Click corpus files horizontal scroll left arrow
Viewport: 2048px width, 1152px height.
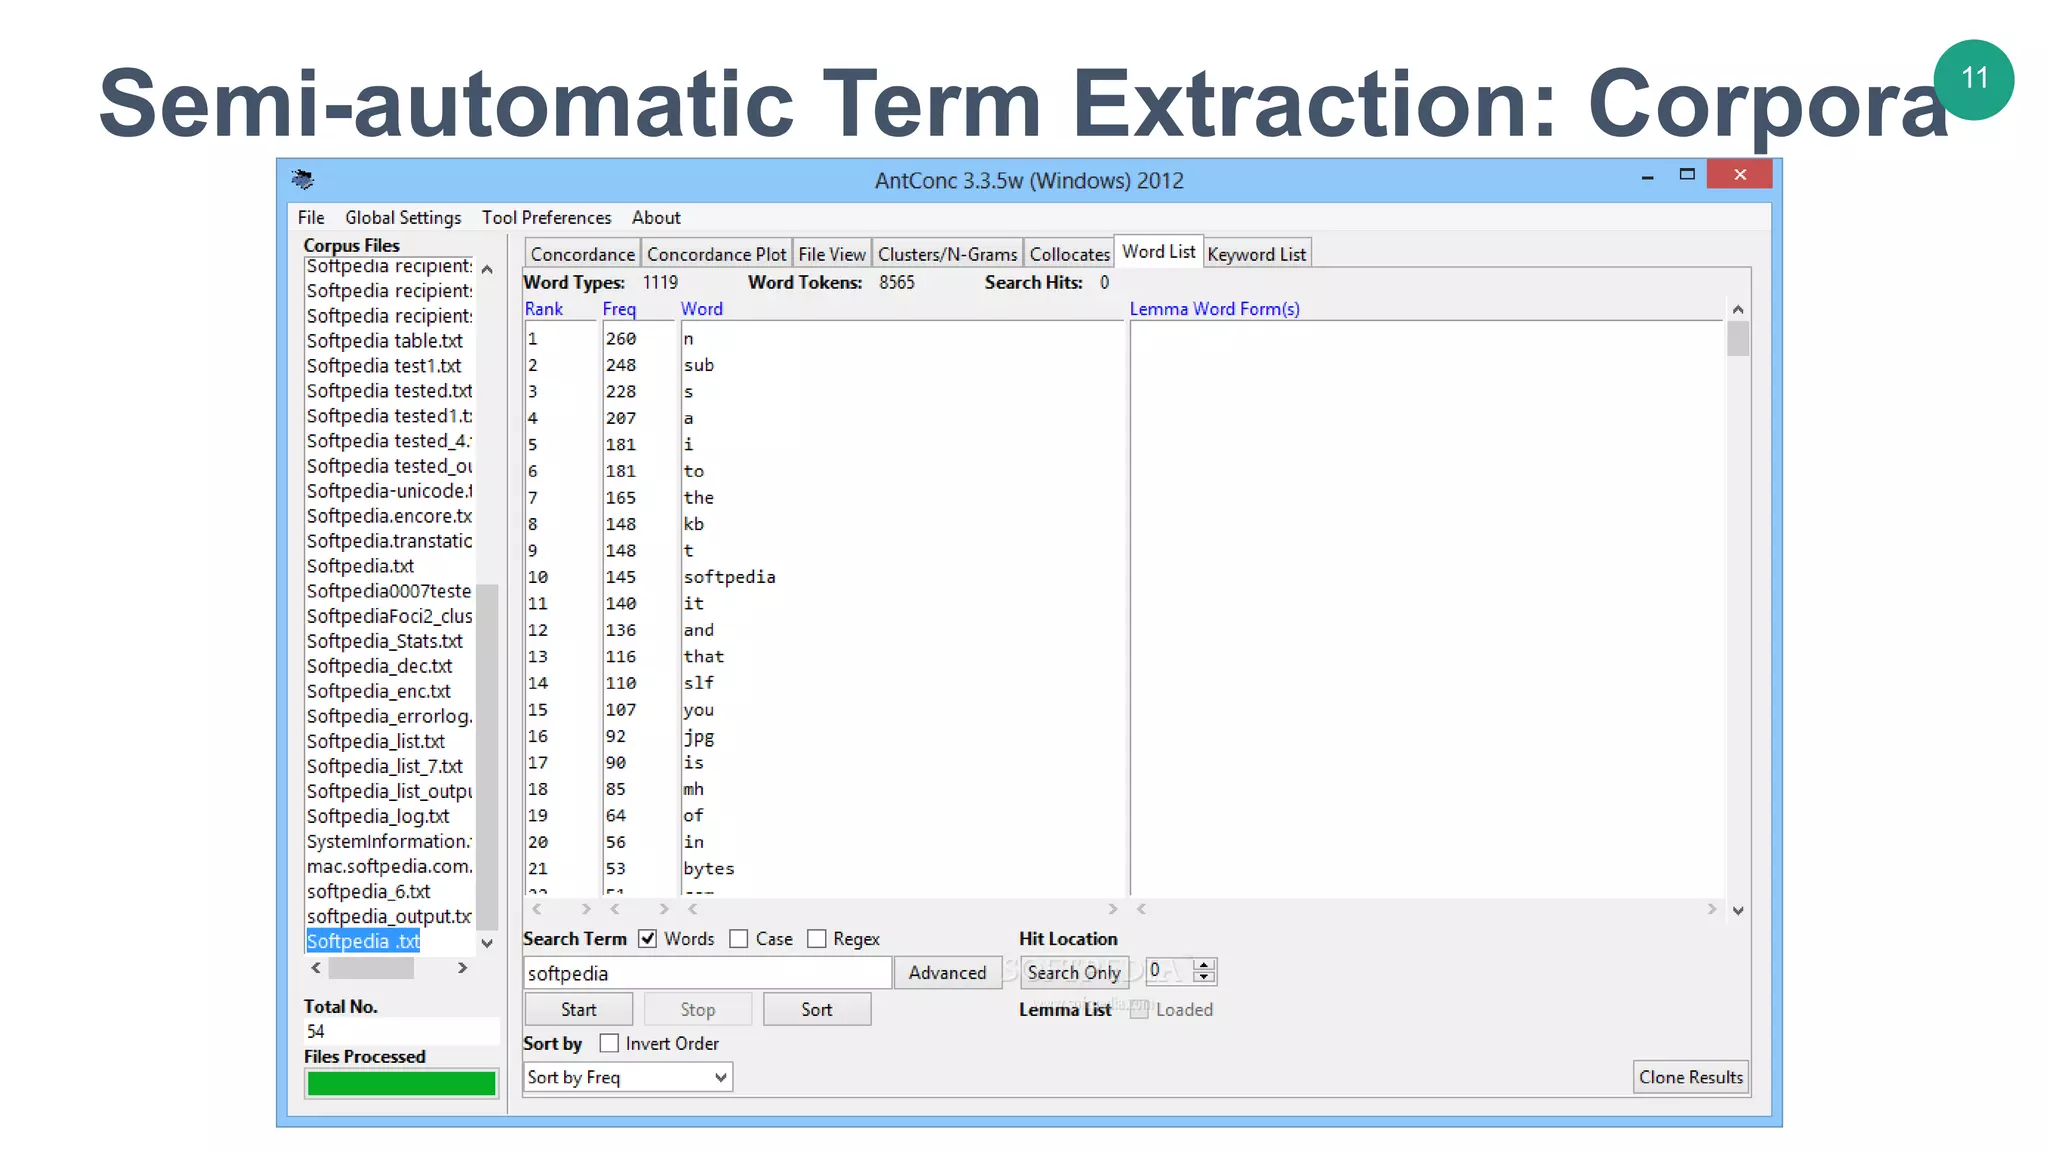pyautogui.click(x=316, y=967)
